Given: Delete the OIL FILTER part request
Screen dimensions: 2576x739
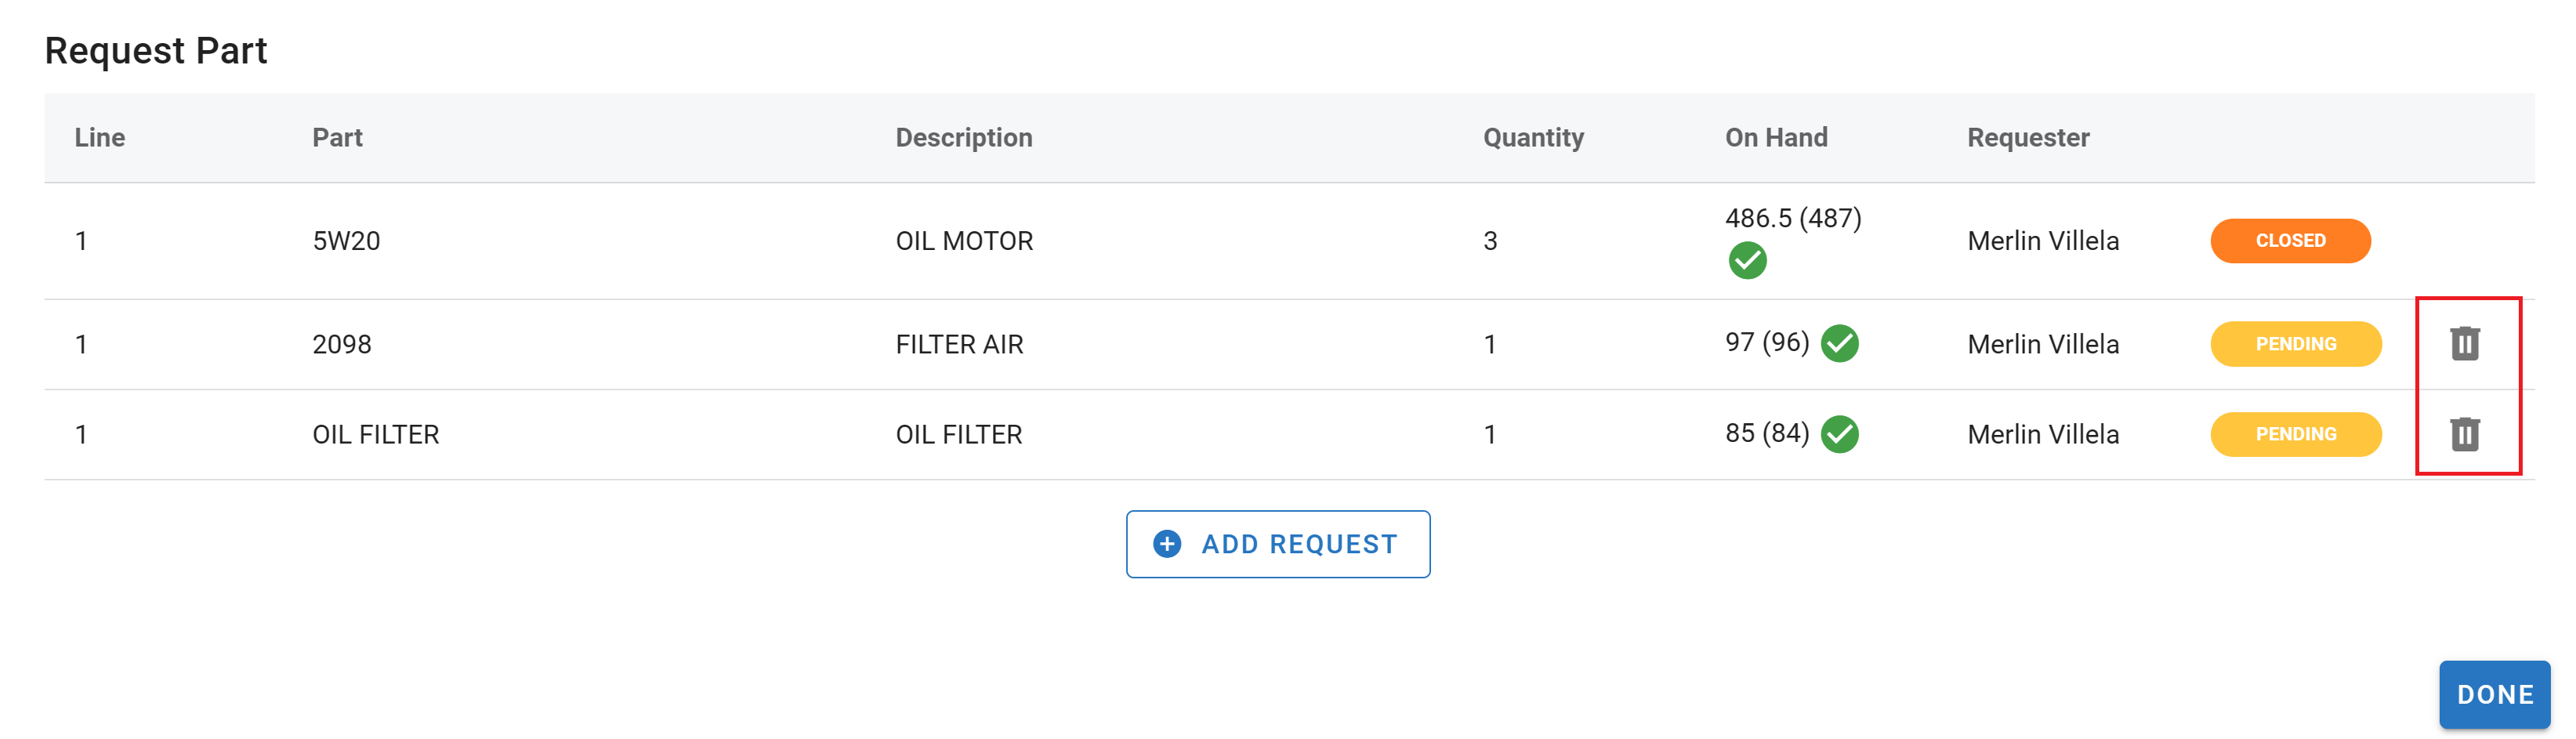Looking at the screenshot, I should pos(2464,434).
